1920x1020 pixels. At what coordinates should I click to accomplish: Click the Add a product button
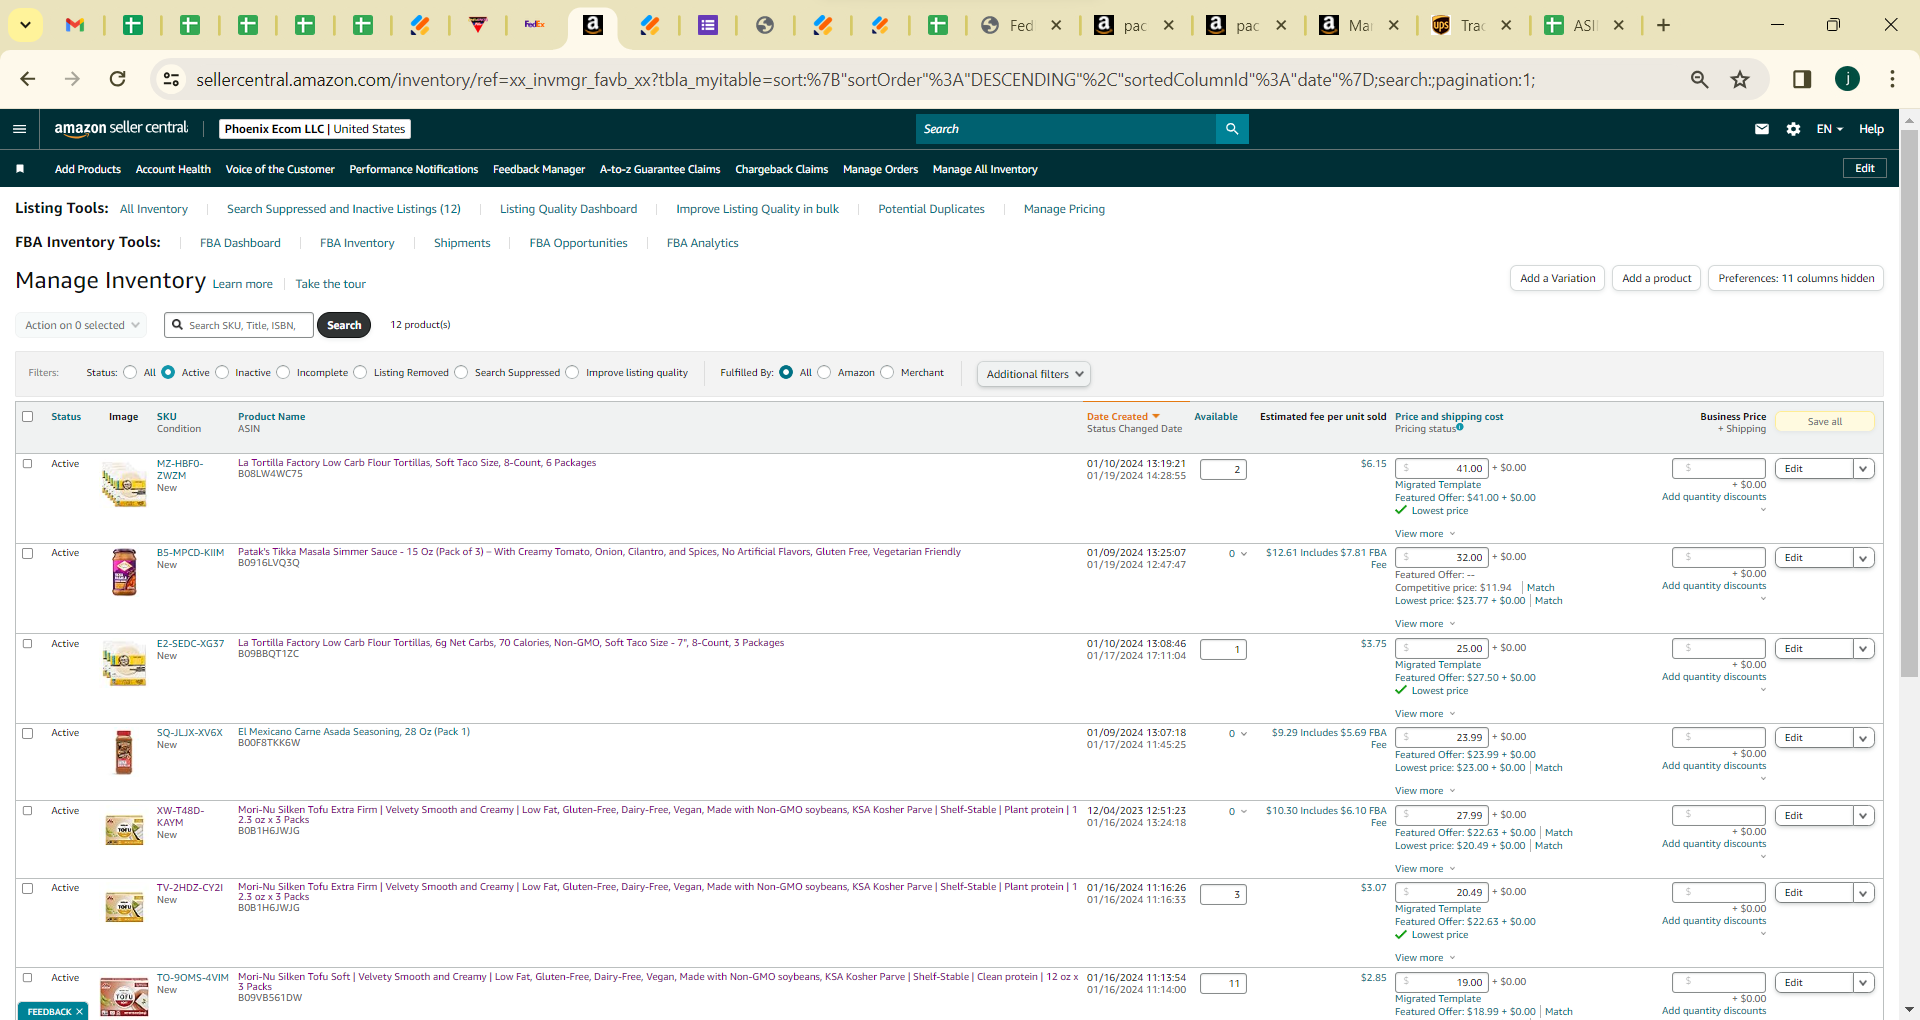[1656, 278]
